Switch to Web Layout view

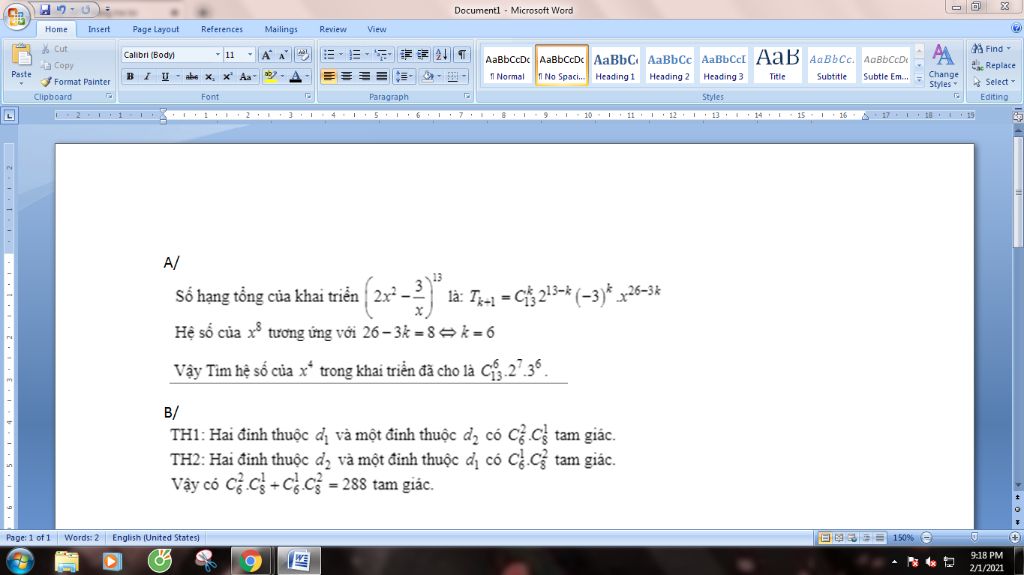852,538
